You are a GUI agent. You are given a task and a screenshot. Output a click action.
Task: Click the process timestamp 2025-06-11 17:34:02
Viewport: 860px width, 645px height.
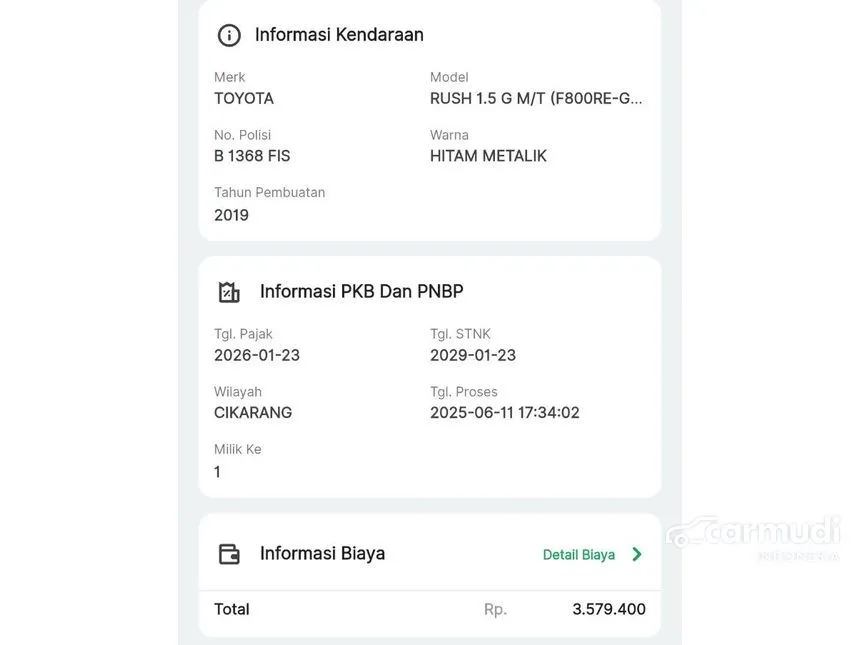click(505, 412)
